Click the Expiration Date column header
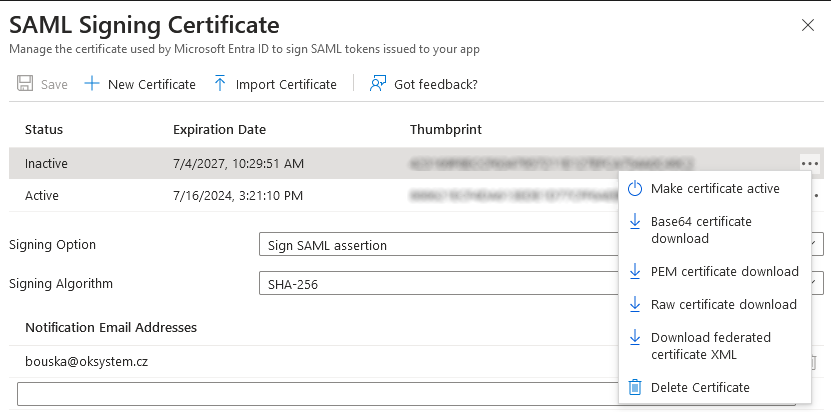Screen dimensions: 831x412 pos(219,130)
